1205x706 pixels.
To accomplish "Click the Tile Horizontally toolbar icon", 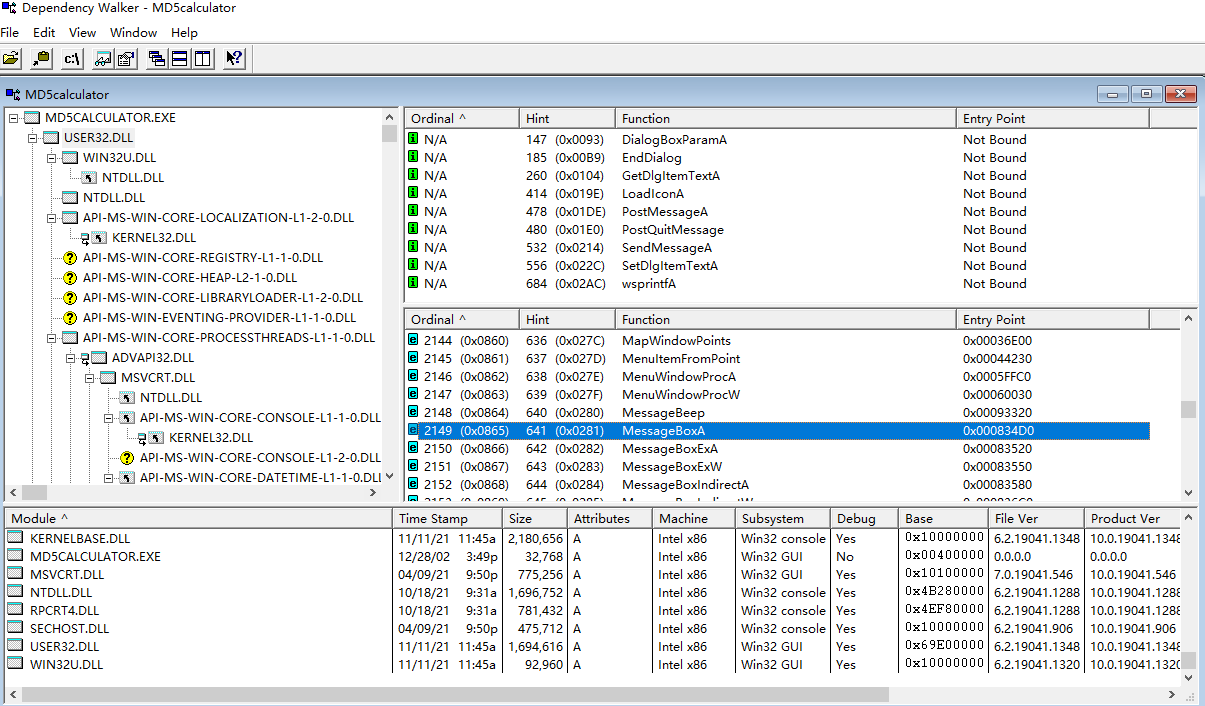I will click(x=180, y=59).
